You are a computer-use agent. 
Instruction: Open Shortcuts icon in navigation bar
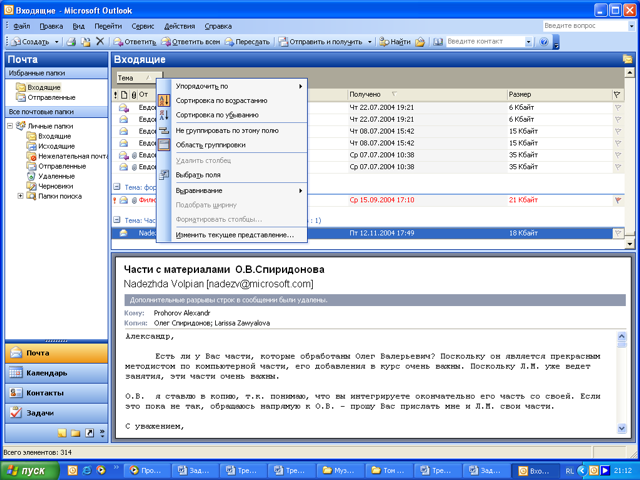tap(89, 433)
